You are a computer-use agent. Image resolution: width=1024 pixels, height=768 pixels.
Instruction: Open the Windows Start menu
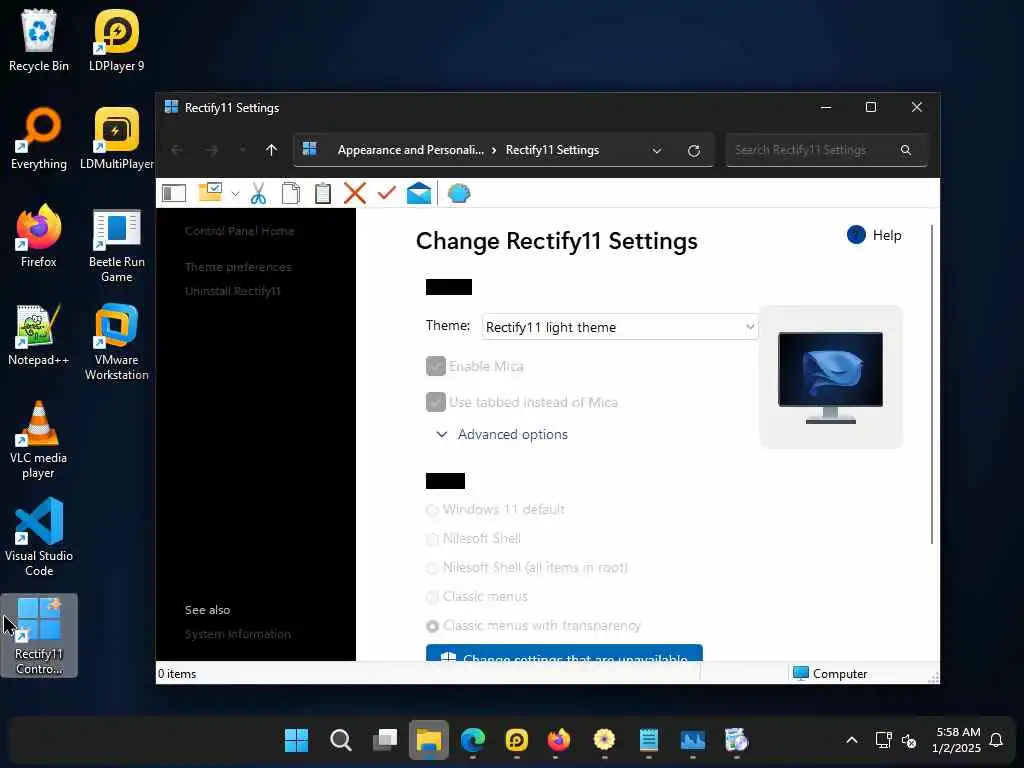(x=296, y=740)
